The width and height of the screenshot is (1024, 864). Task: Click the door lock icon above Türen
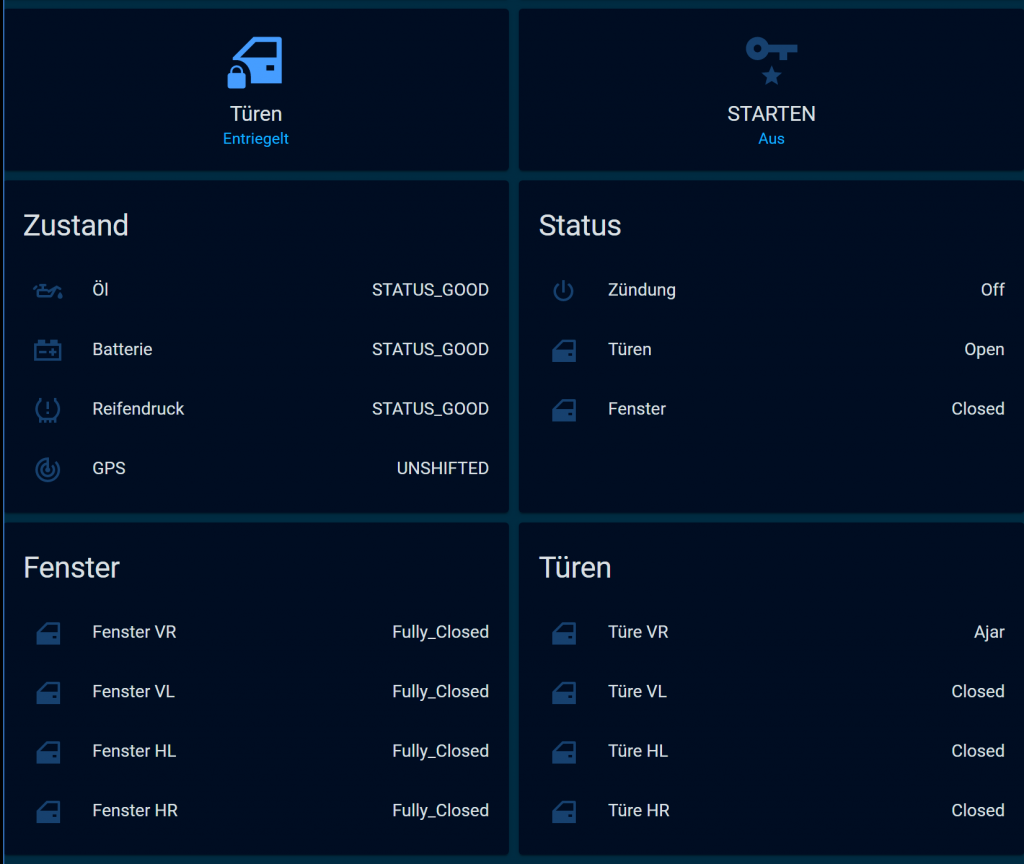click(255, 63)
